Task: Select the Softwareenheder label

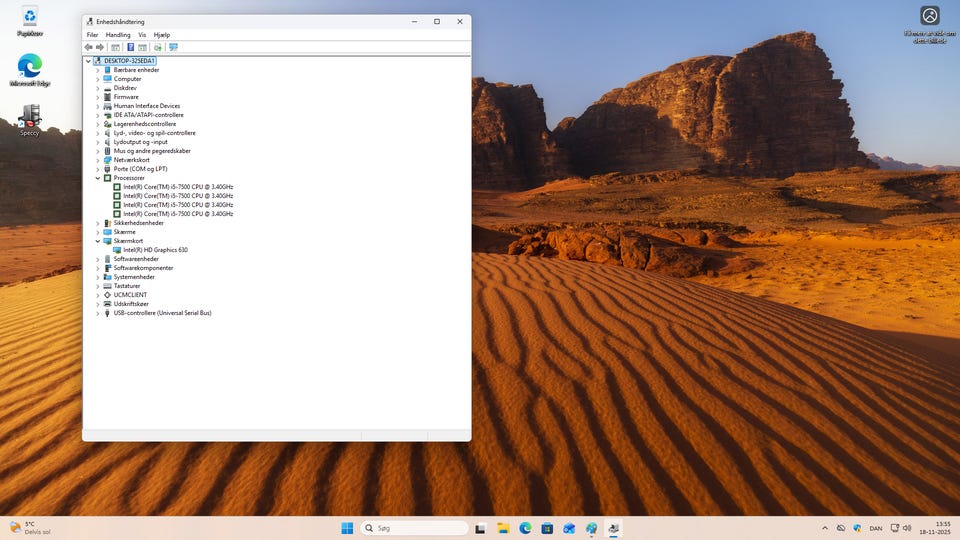Action: point(136,259)
